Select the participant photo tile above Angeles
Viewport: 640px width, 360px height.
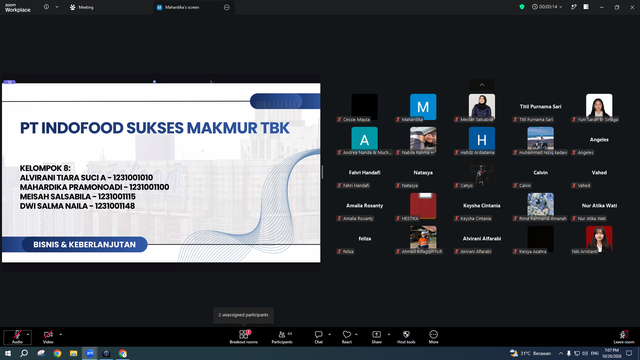coord(599,107)
